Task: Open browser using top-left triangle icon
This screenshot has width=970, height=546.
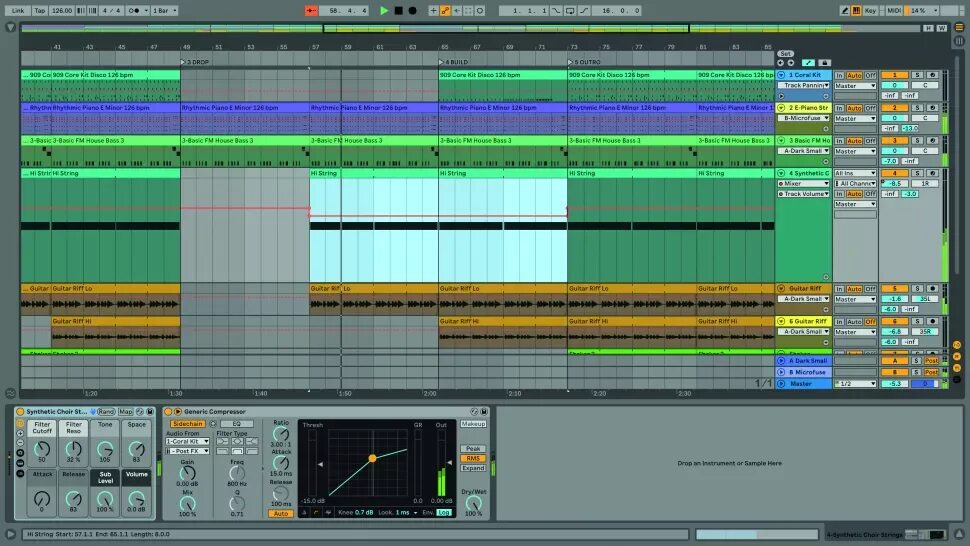Action: click(x=10, y=28)
